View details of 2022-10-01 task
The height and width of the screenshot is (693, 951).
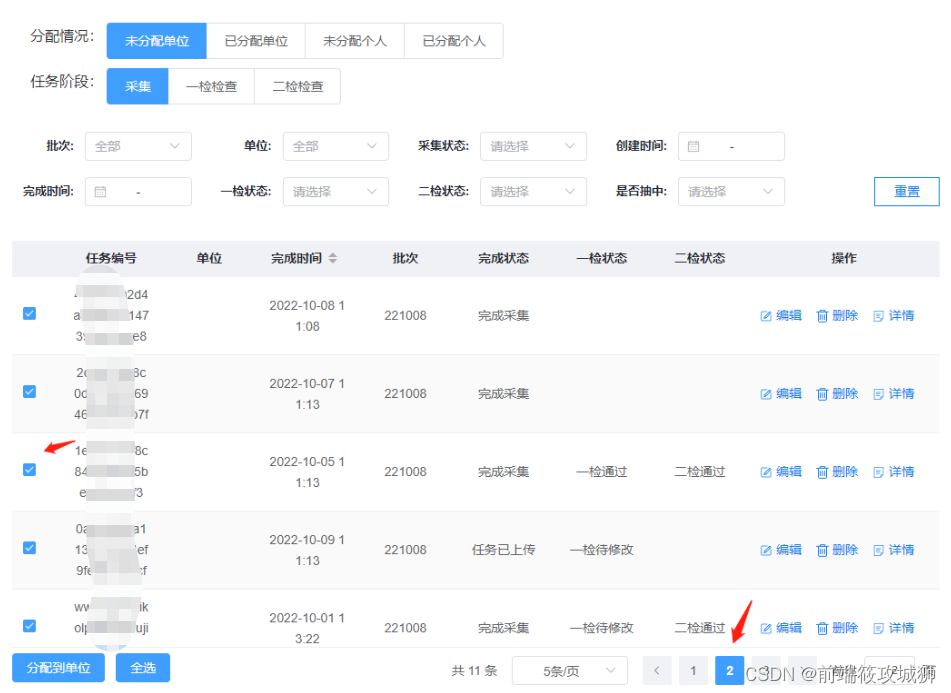893,628
